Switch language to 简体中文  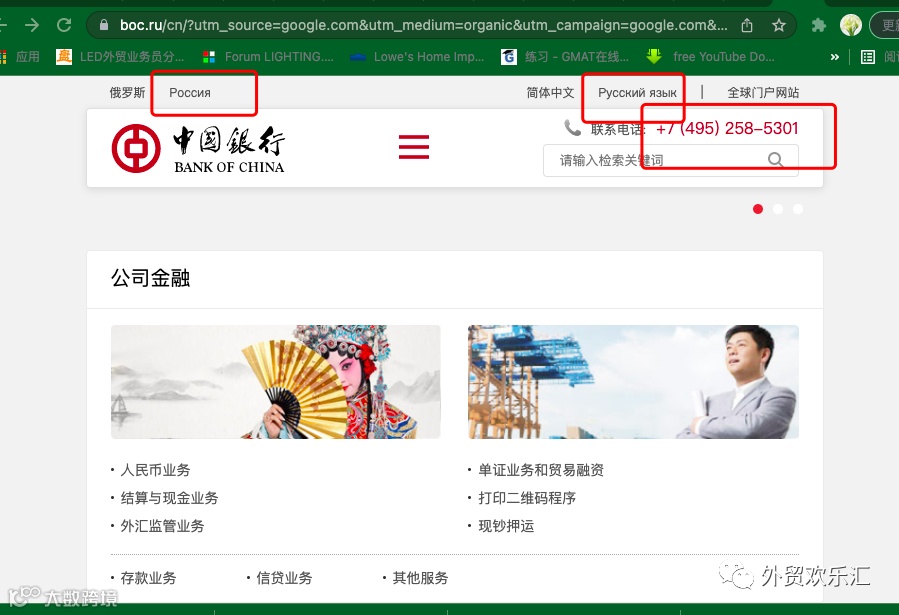point(550,92)
